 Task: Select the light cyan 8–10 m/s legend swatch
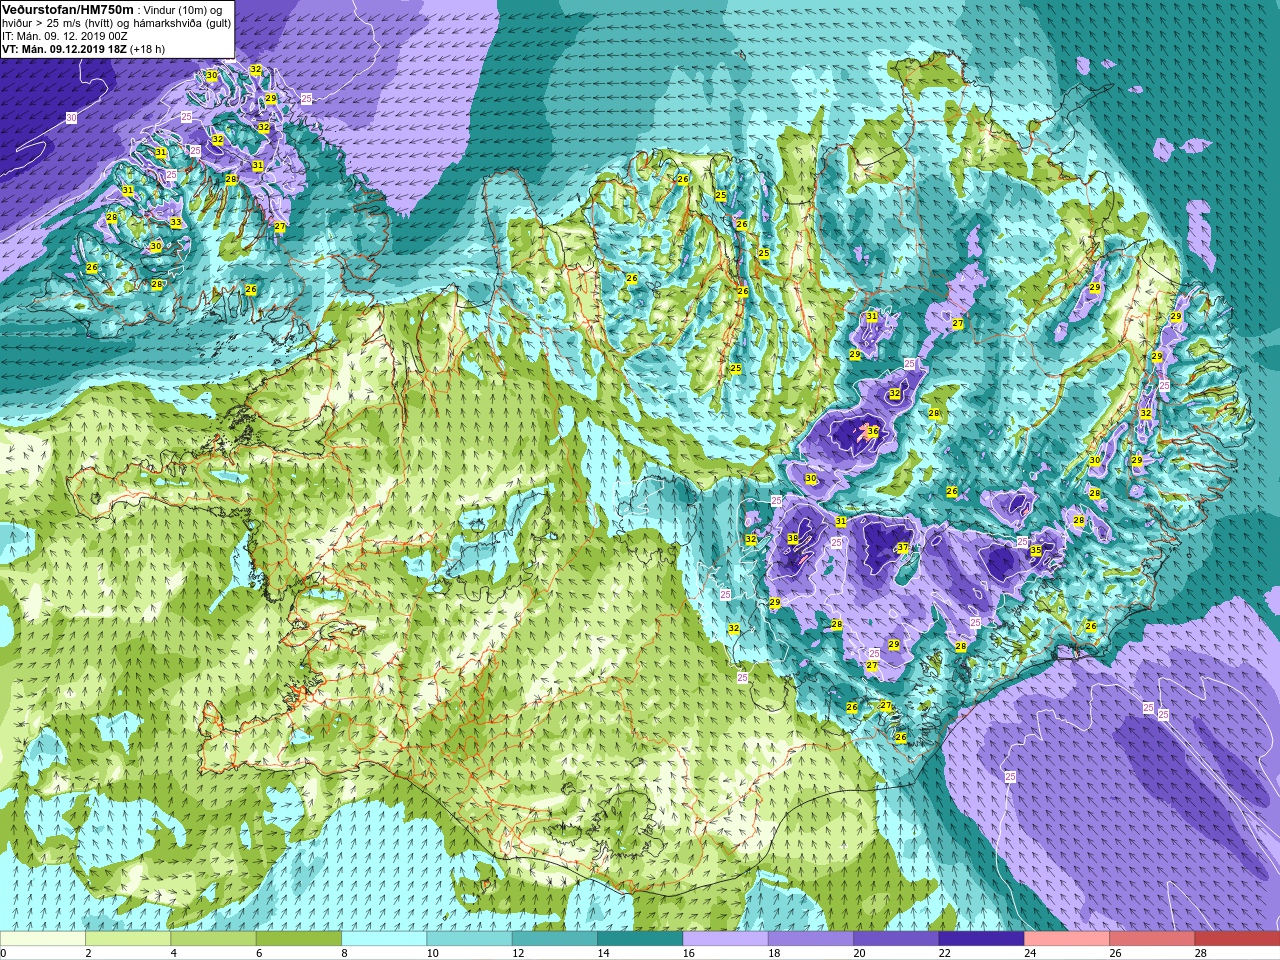pos(384,939)
